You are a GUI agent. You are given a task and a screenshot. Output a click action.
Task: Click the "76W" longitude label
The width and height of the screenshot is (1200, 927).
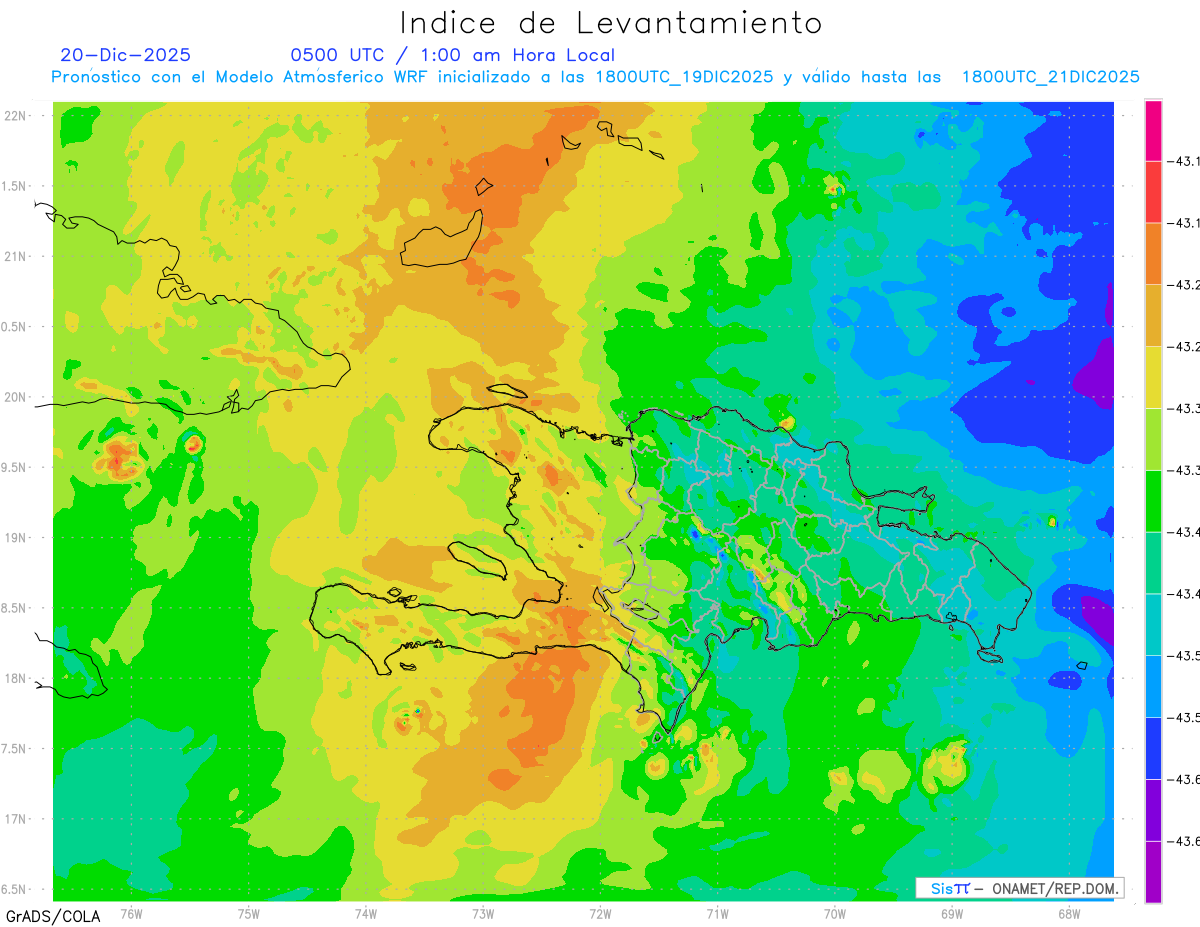coord(131,914)
